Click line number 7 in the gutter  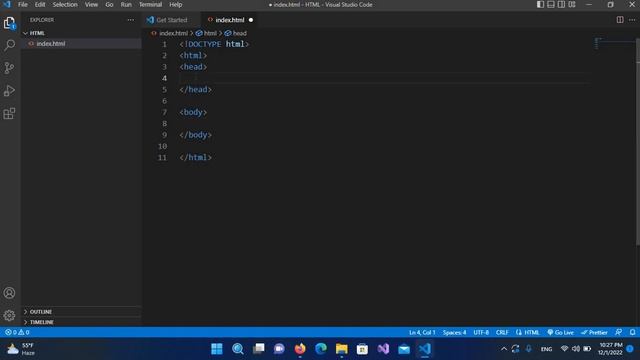164,112
